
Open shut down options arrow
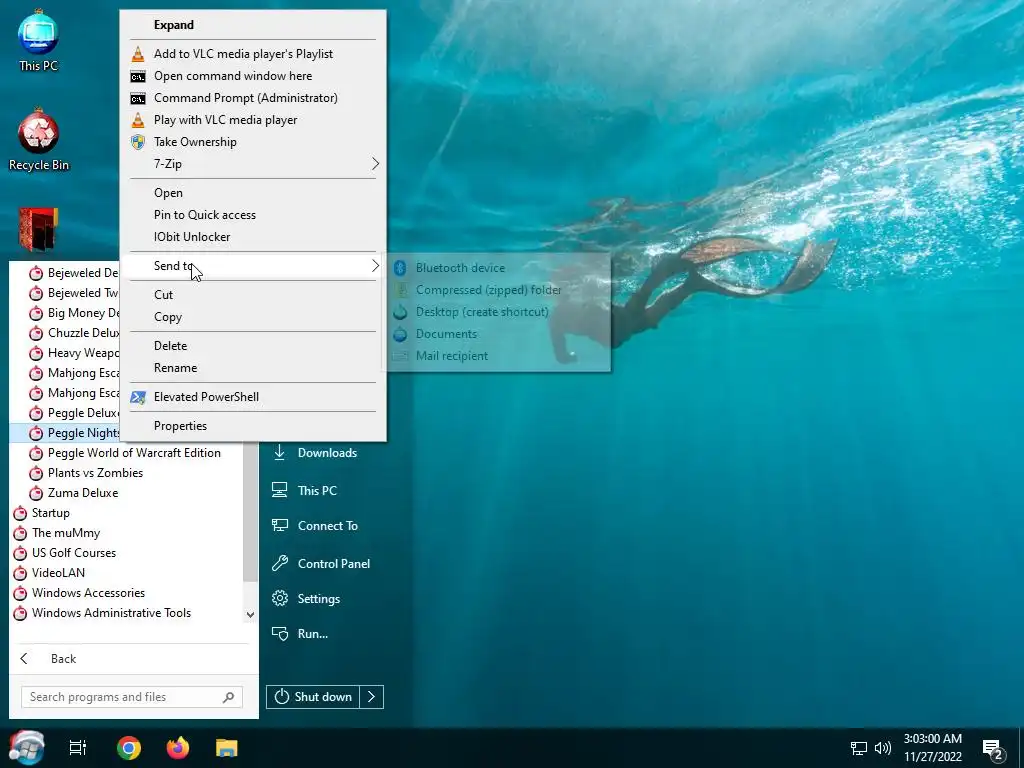point(372,697)
